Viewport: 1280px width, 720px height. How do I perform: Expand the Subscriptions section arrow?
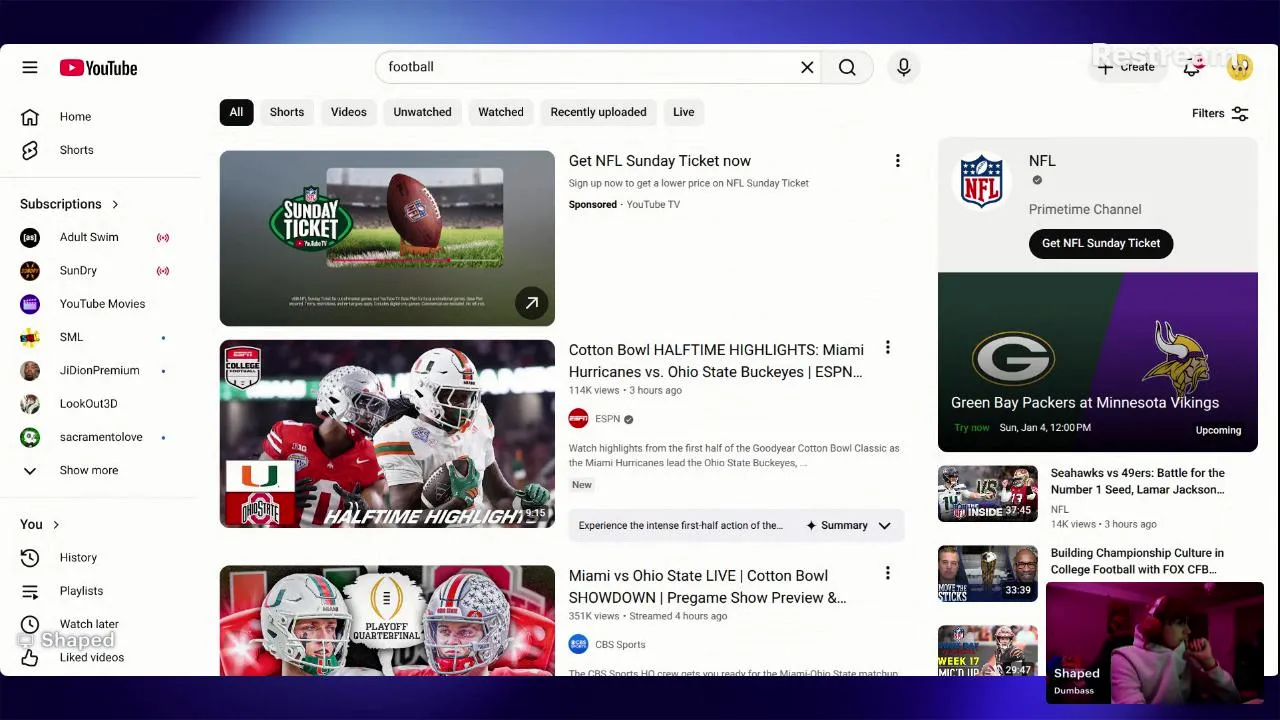pos(115,204)
